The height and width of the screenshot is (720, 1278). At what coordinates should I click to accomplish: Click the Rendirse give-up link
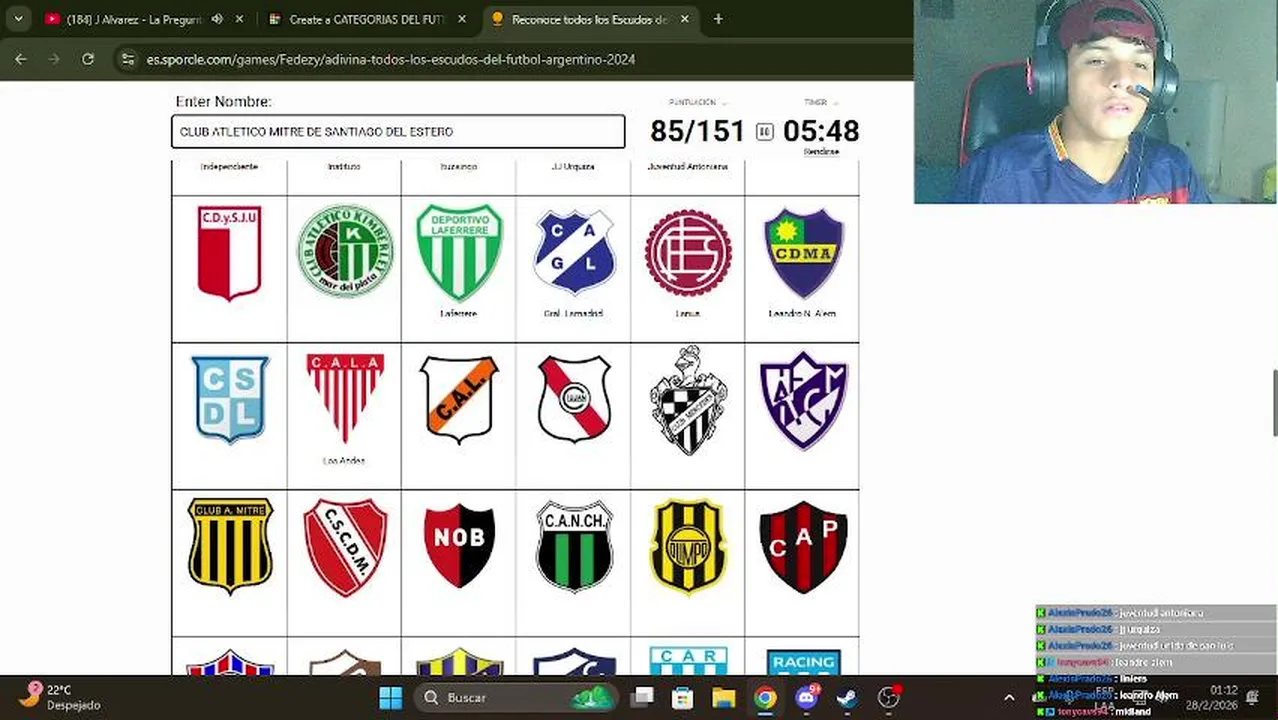821,152
